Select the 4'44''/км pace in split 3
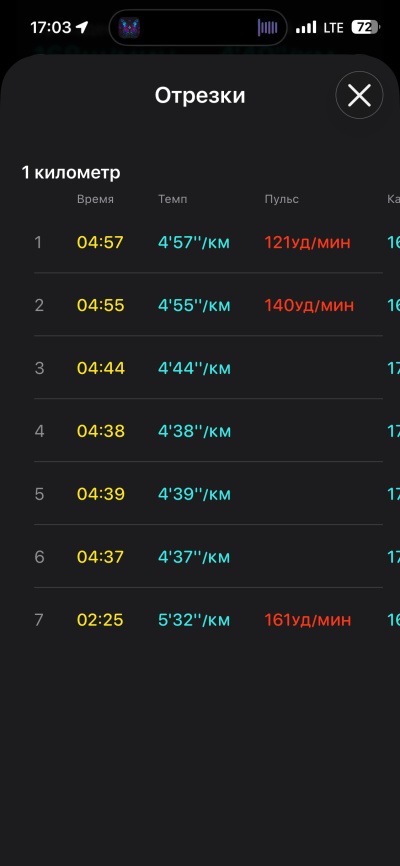 (194, 368)
